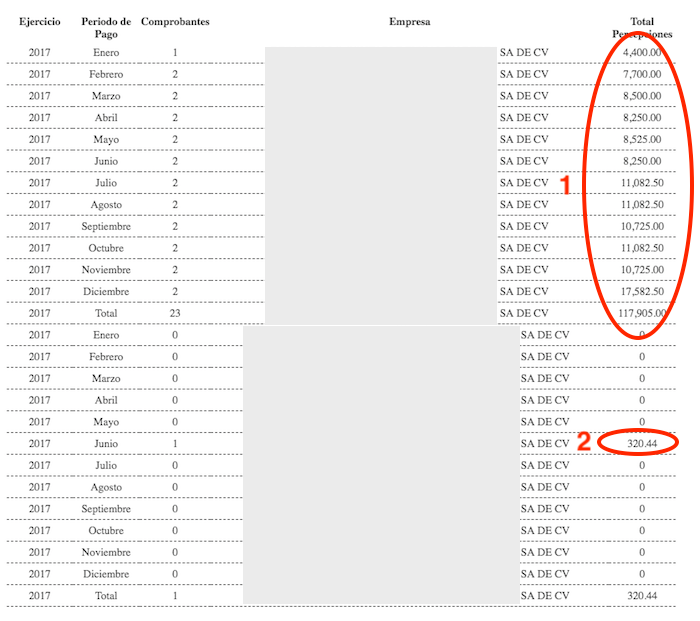Image resolution: width=700 pixels, height=621 pixels.
Task: Select Enero with 0 comprobantes
Action: pos(106,335)
